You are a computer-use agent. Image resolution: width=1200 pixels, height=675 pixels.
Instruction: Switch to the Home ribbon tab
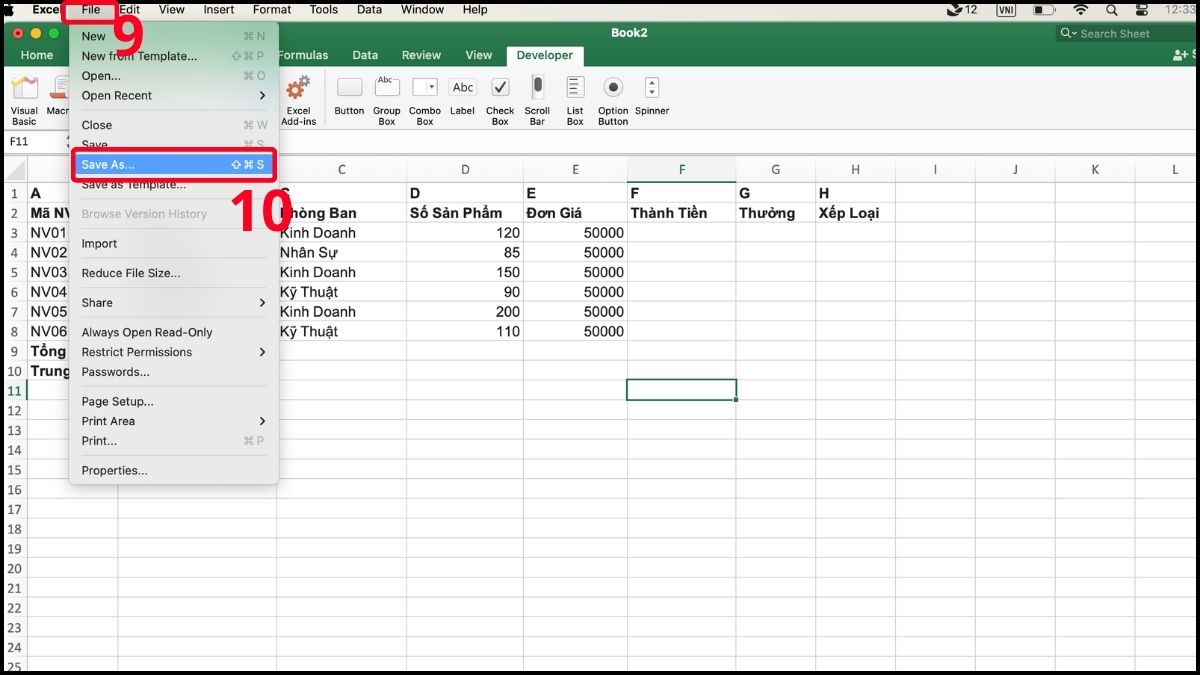coord(37,56)
